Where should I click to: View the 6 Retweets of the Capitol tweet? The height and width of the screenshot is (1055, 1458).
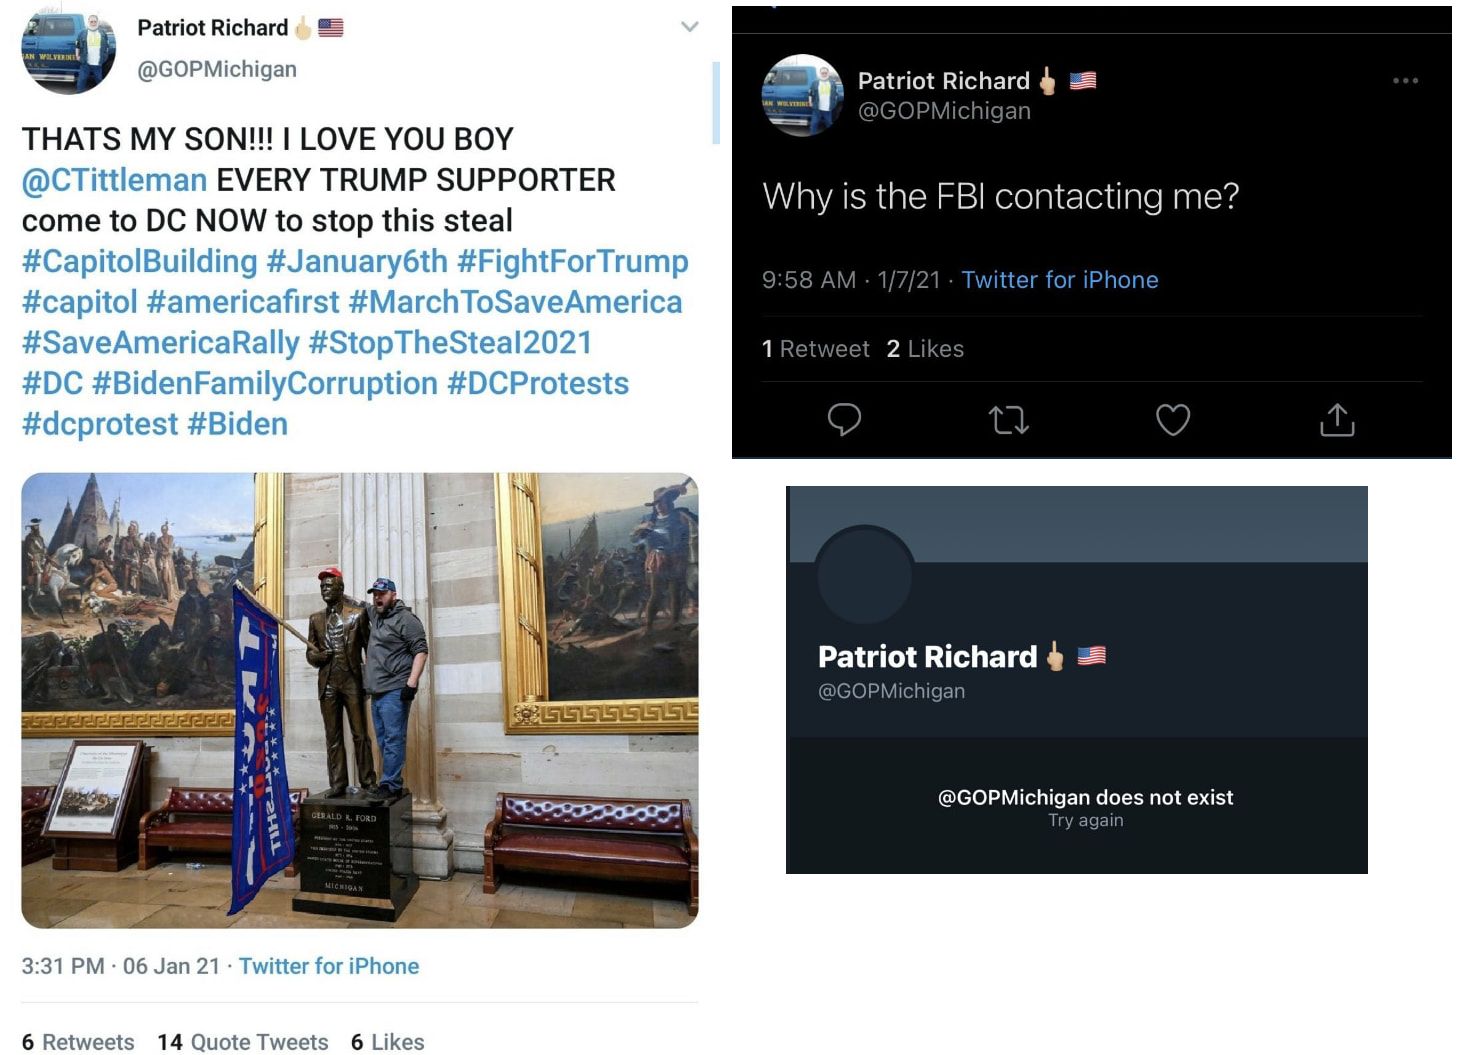pyautogui.click(x=79, y=1041)
